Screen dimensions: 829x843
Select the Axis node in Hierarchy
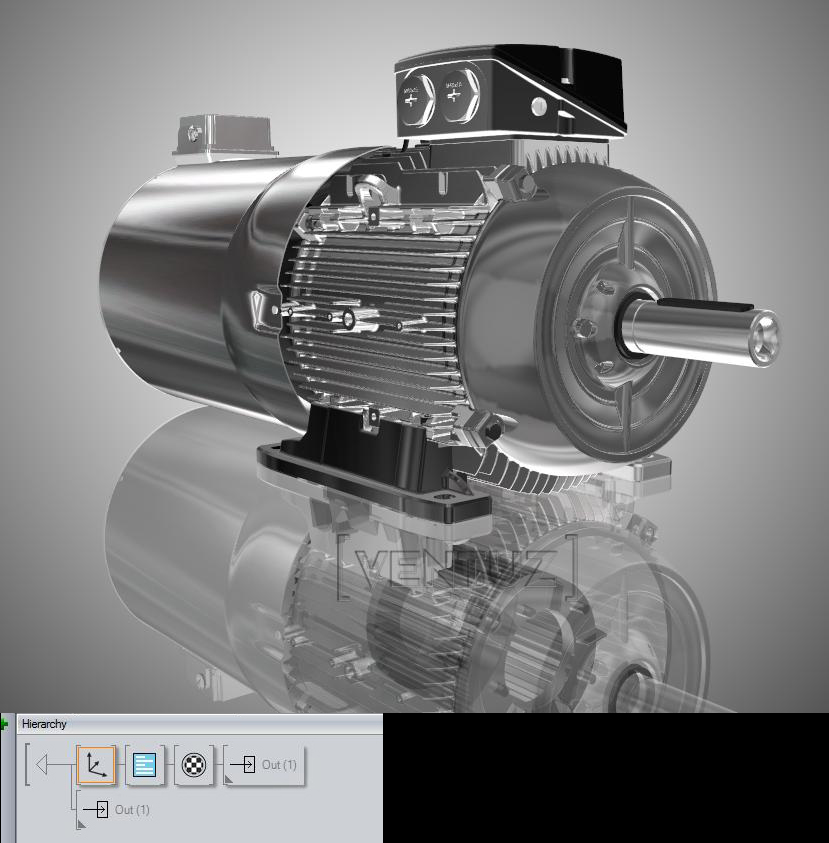point(96,766)
